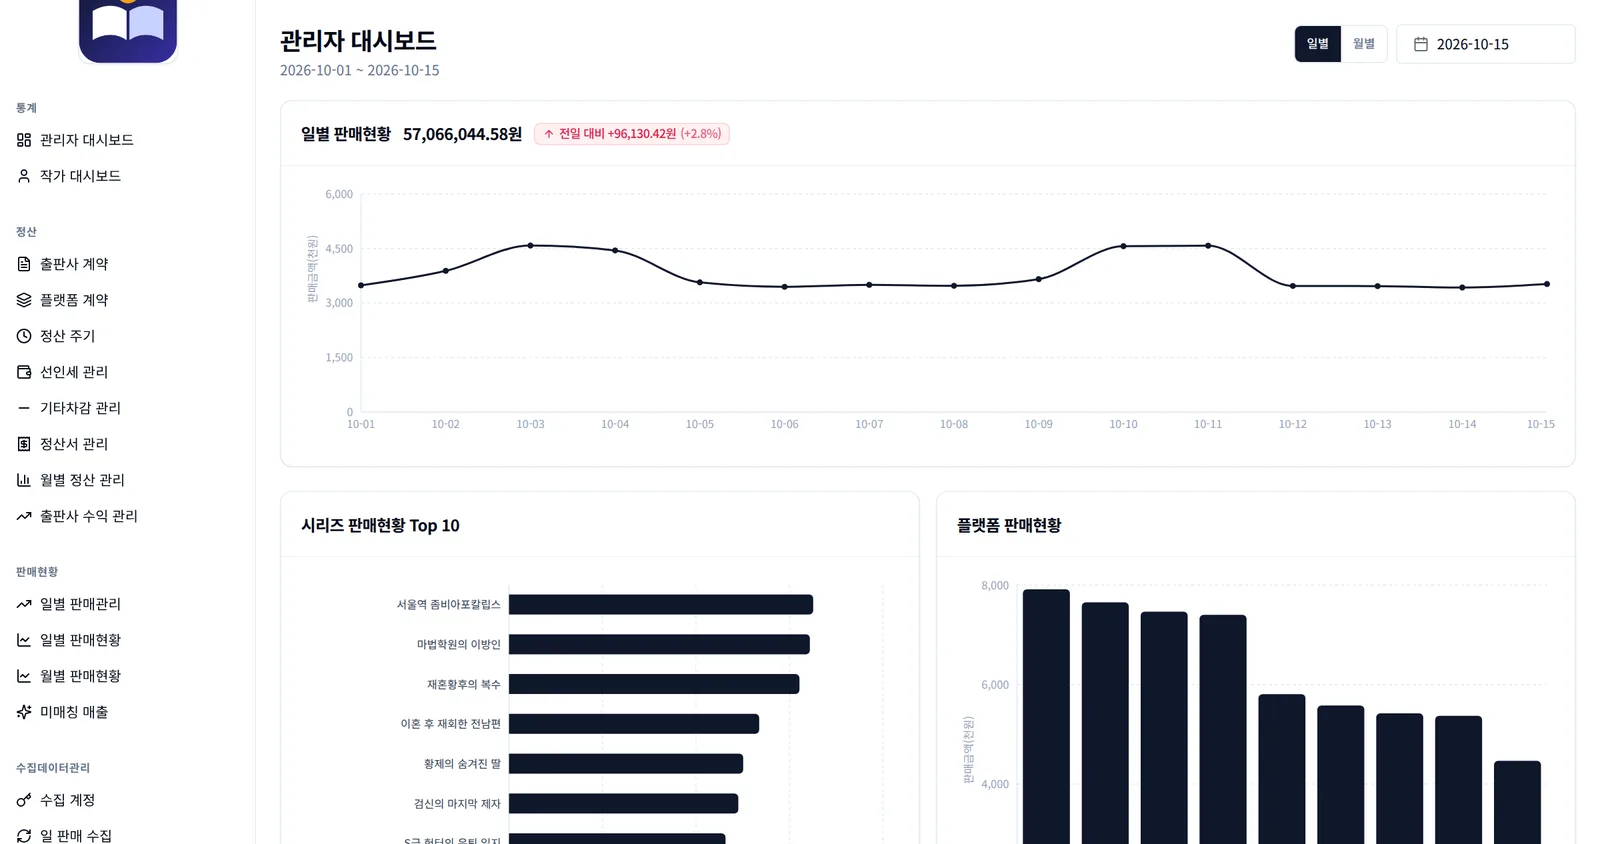Switch view to 월별 toggle

pyautogui.click(x=1364, y=44)
